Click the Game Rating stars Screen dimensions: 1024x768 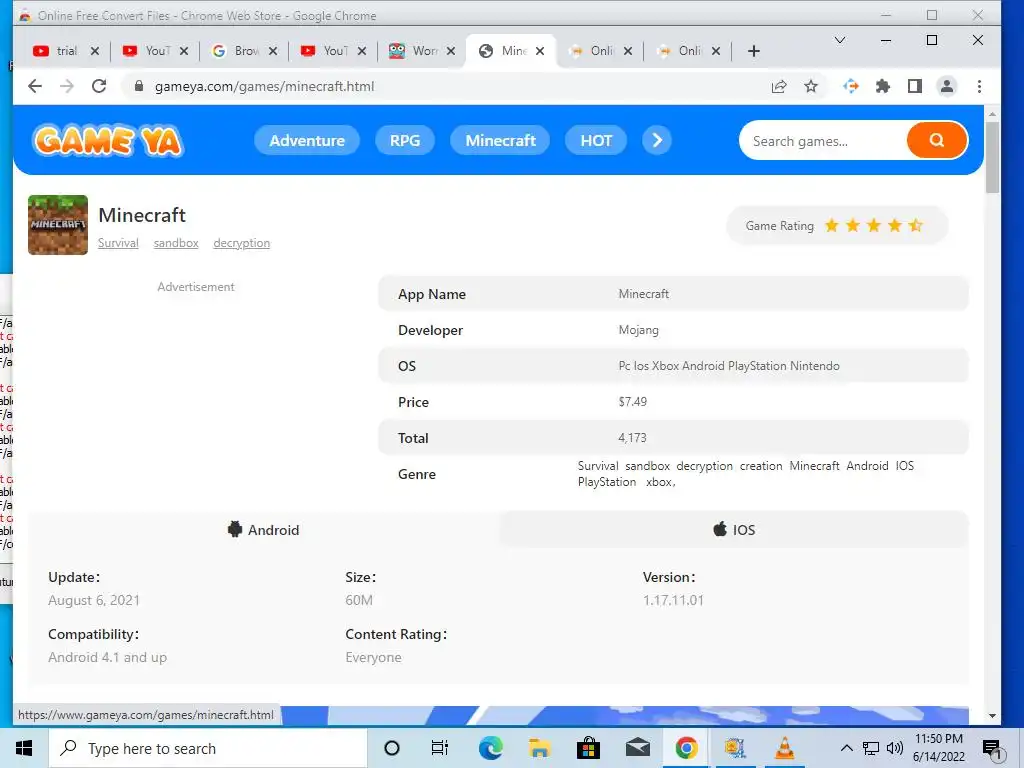pyautogui.click(x=873, y=225)
